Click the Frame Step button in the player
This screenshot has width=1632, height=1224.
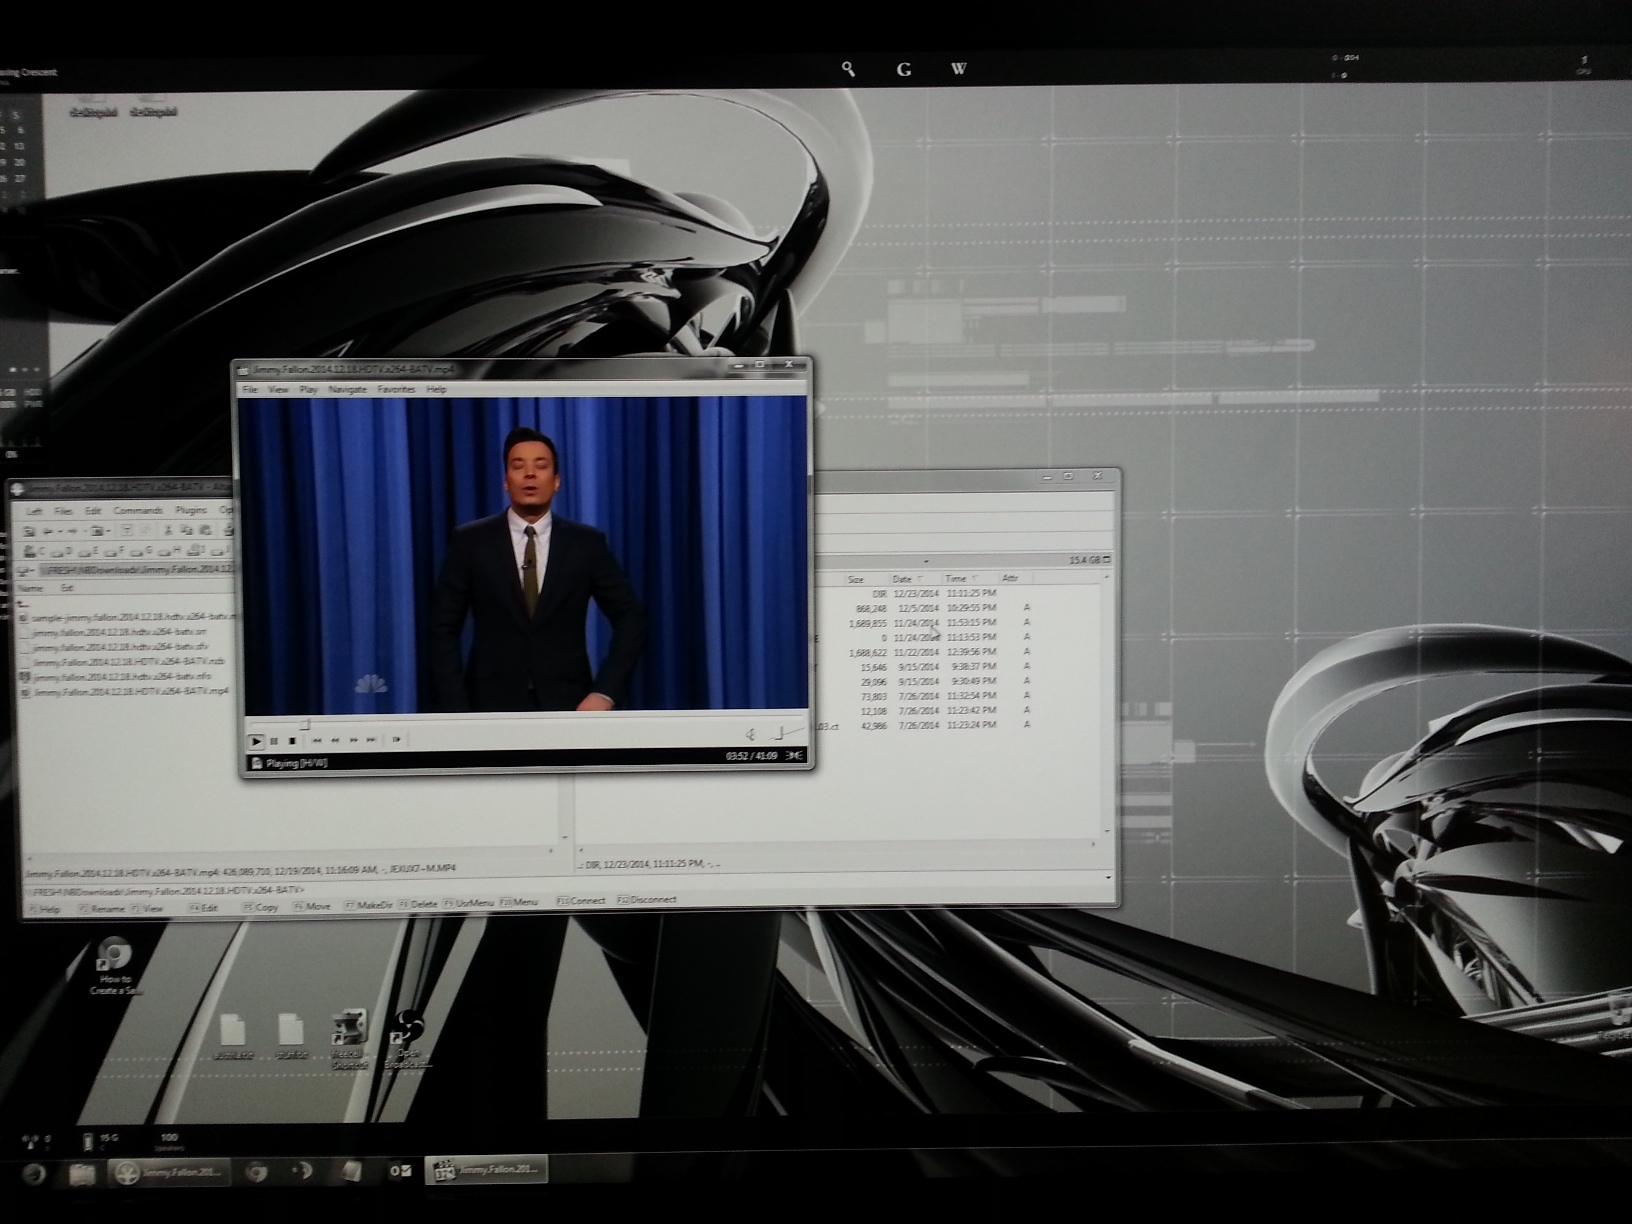coord(396,740)
